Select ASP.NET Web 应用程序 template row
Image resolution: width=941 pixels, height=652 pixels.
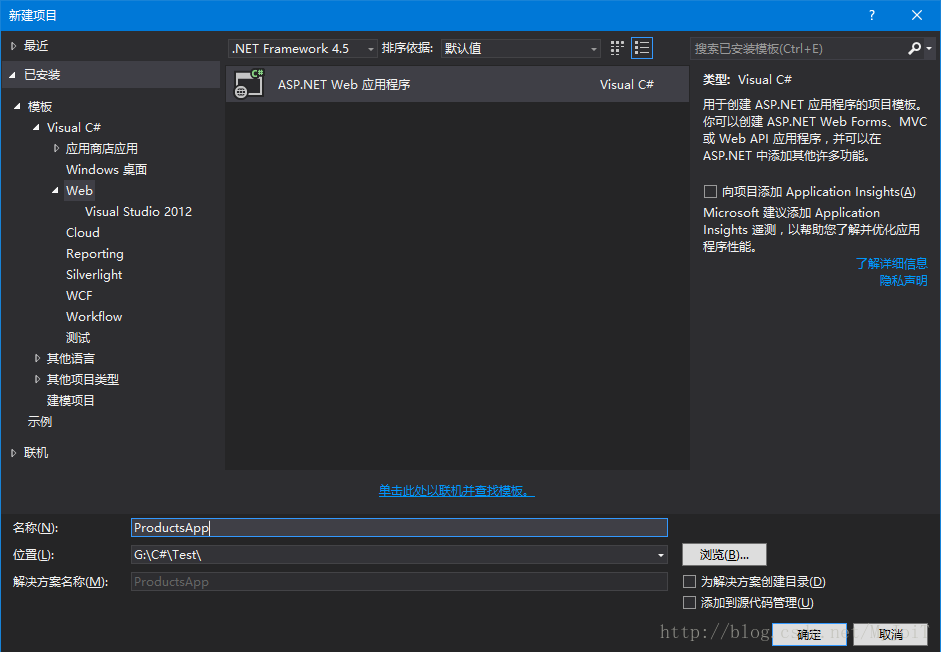(x=457, y=84)
